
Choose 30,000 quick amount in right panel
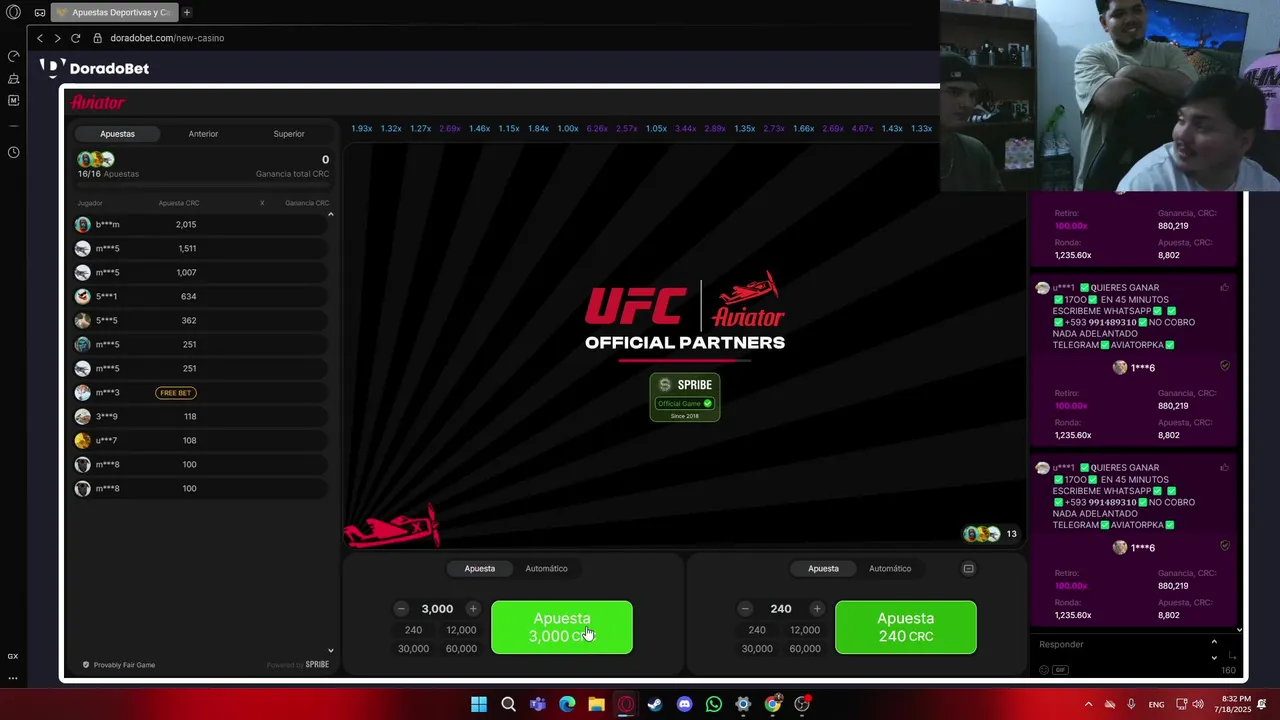(x=757, y=648)
